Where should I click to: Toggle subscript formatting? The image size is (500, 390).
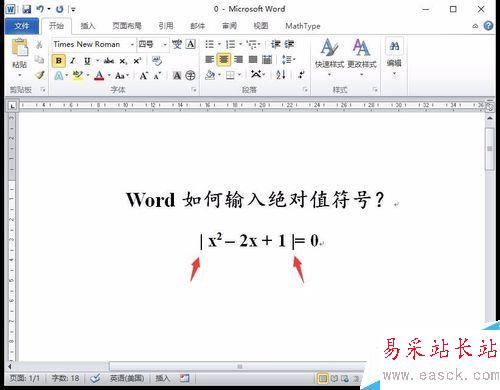coord(123,61)
